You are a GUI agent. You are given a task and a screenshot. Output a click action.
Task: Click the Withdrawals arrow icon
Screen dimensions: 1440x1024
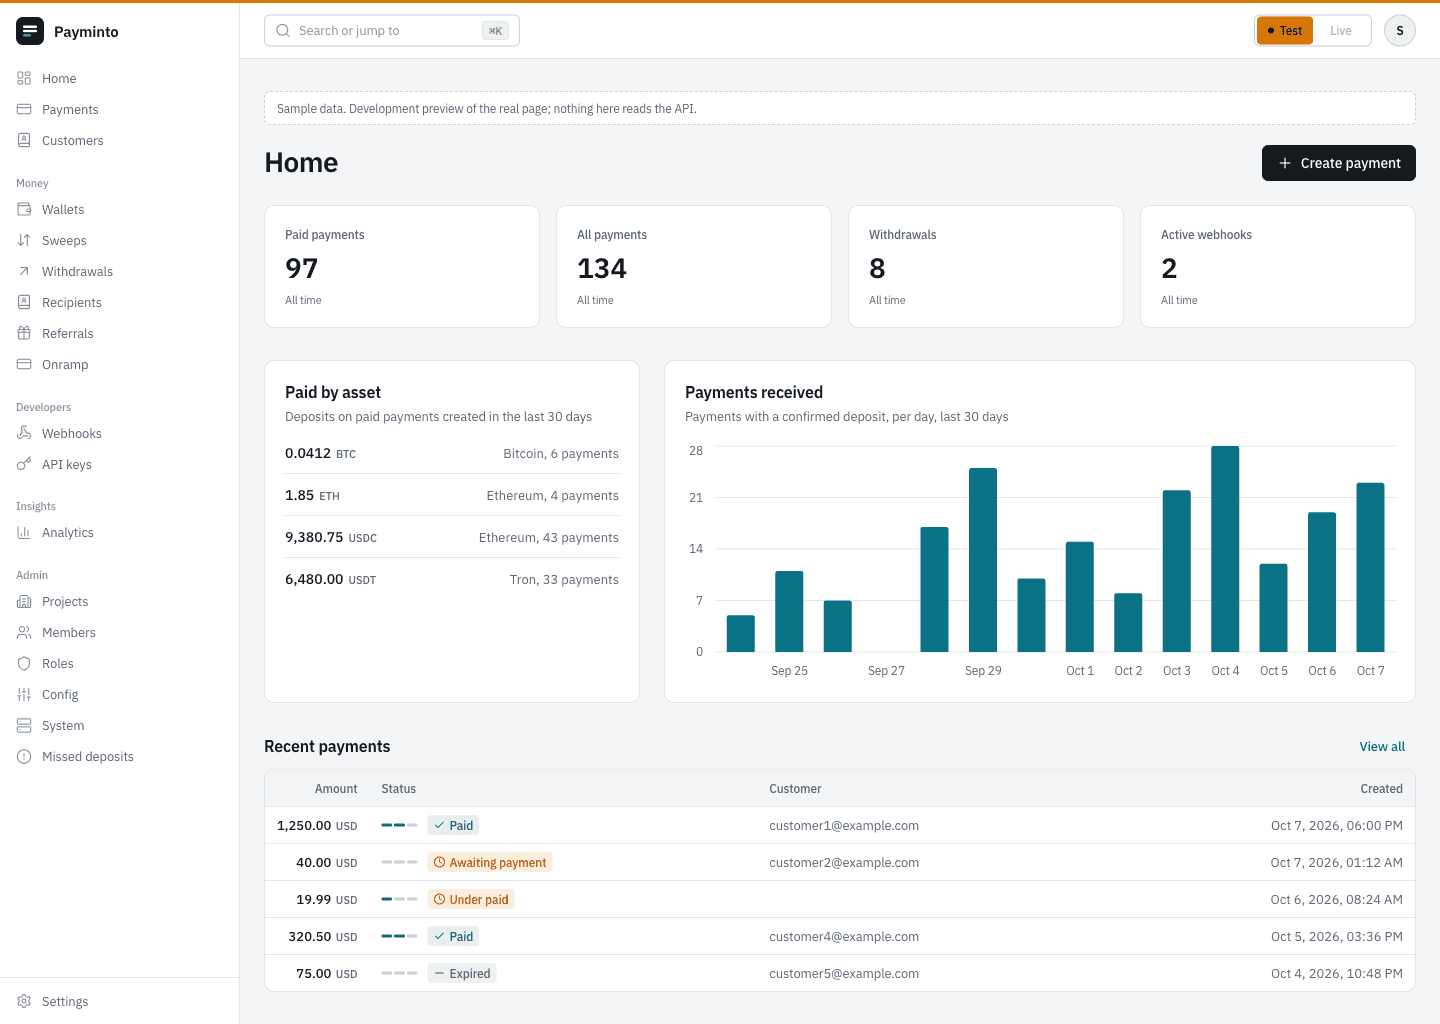click(24, 271)
